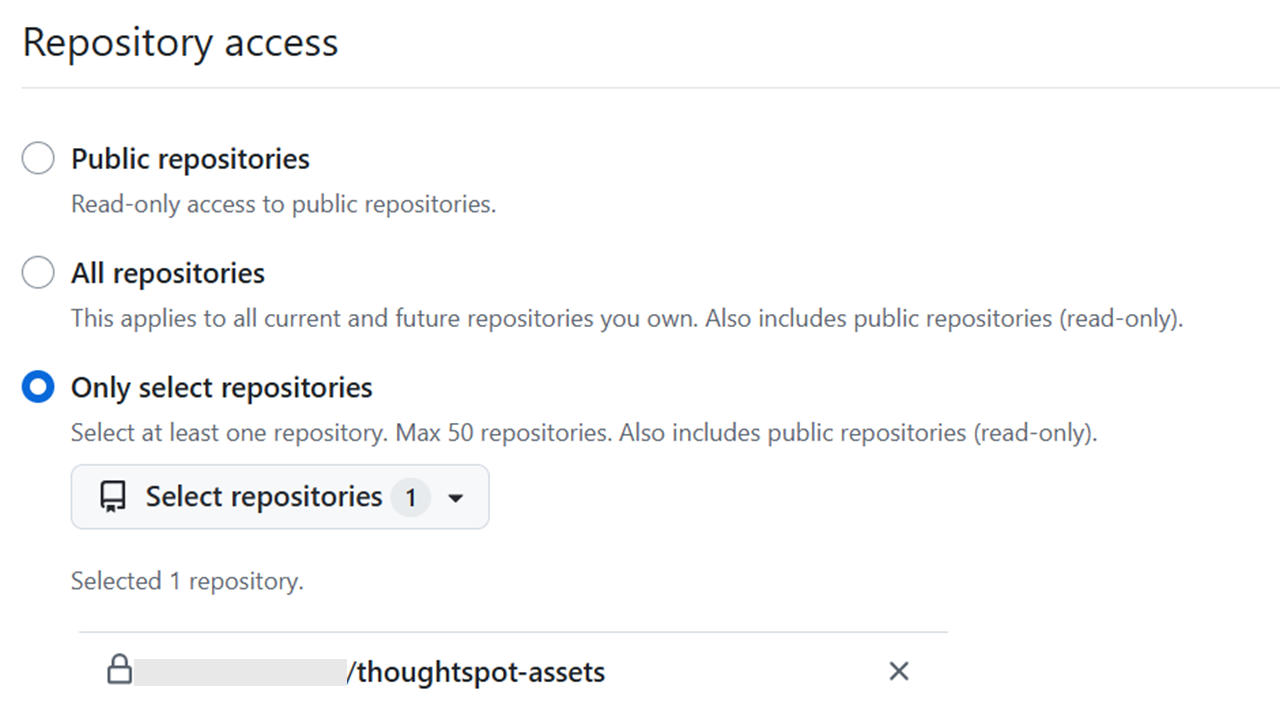Viewport: 1280px width, 720px height.
Task: Click the Selected 1 repository status text
Action: pyautogui.click(x=187, y=581)
